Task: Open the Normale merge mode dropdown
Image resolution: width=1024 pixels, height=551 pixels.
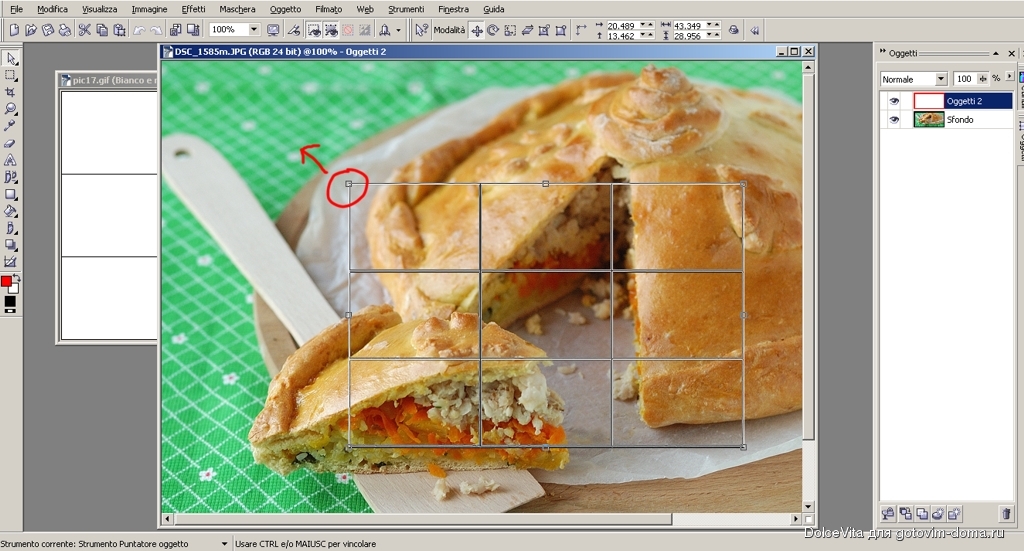Action: coord(941,79)
